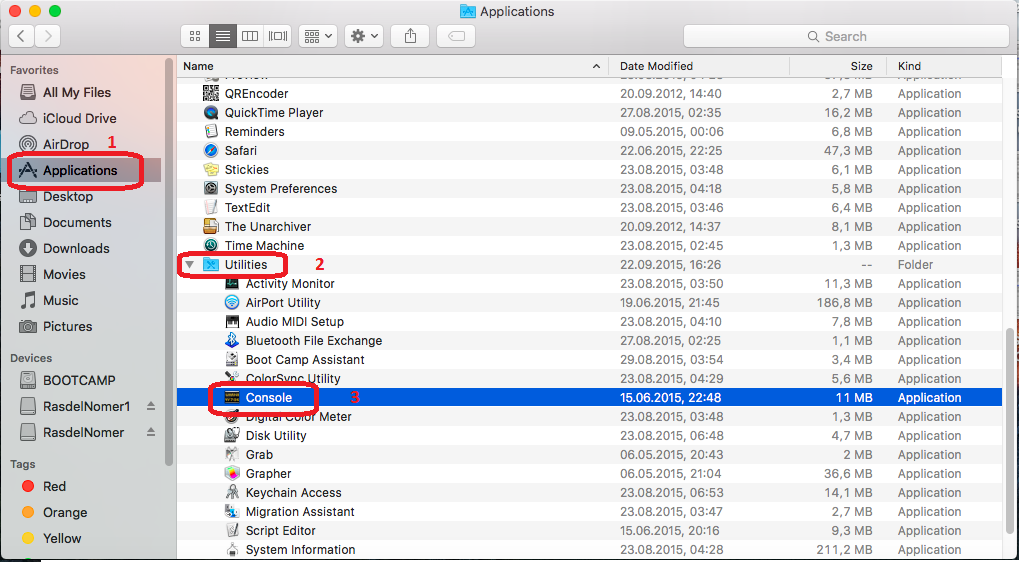Screen dimensions: 1019x562
Task: Select the Activity Monitor icon
Action: (232, 283)
